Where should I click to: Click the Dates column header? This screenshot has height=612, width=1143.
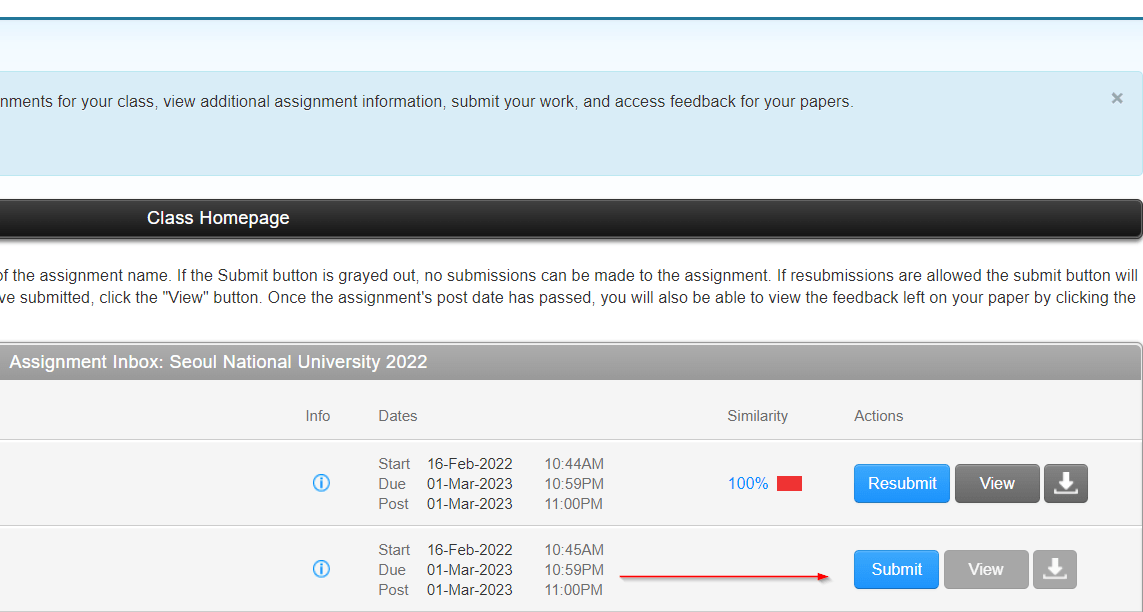(397, 416)
